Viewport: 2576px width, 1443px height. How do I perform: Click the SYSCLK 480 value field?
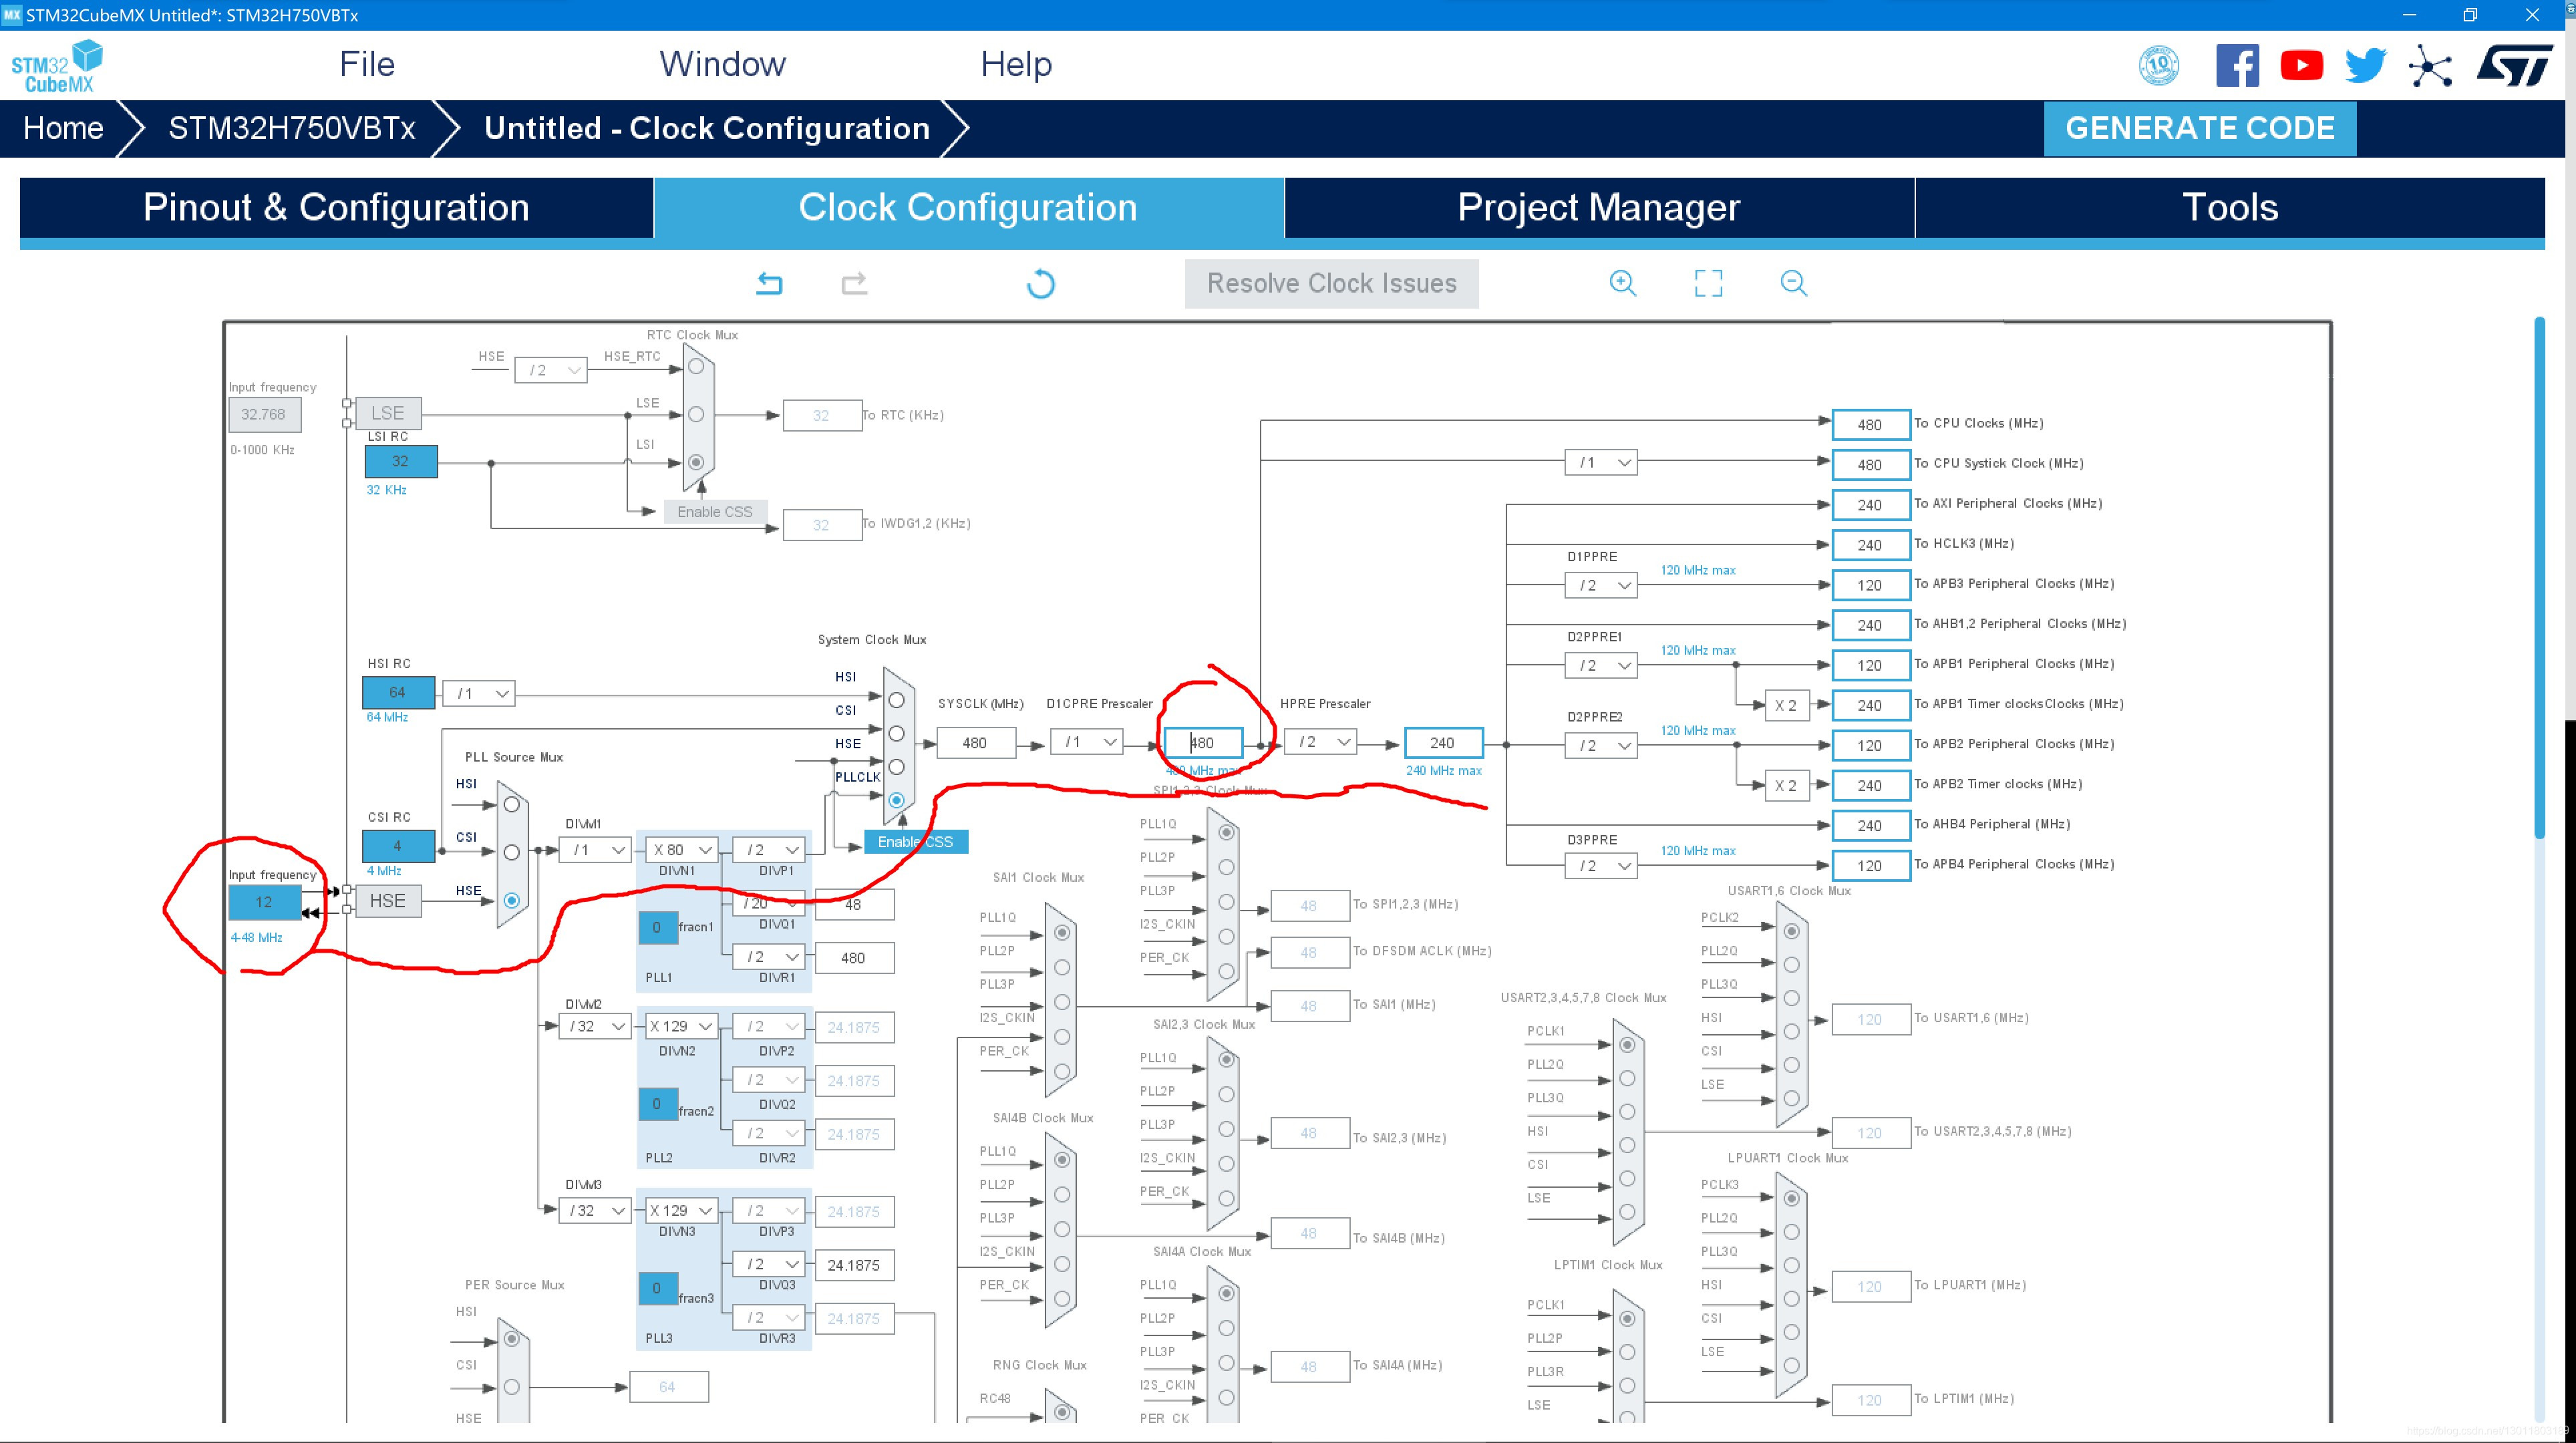point(975,743)
